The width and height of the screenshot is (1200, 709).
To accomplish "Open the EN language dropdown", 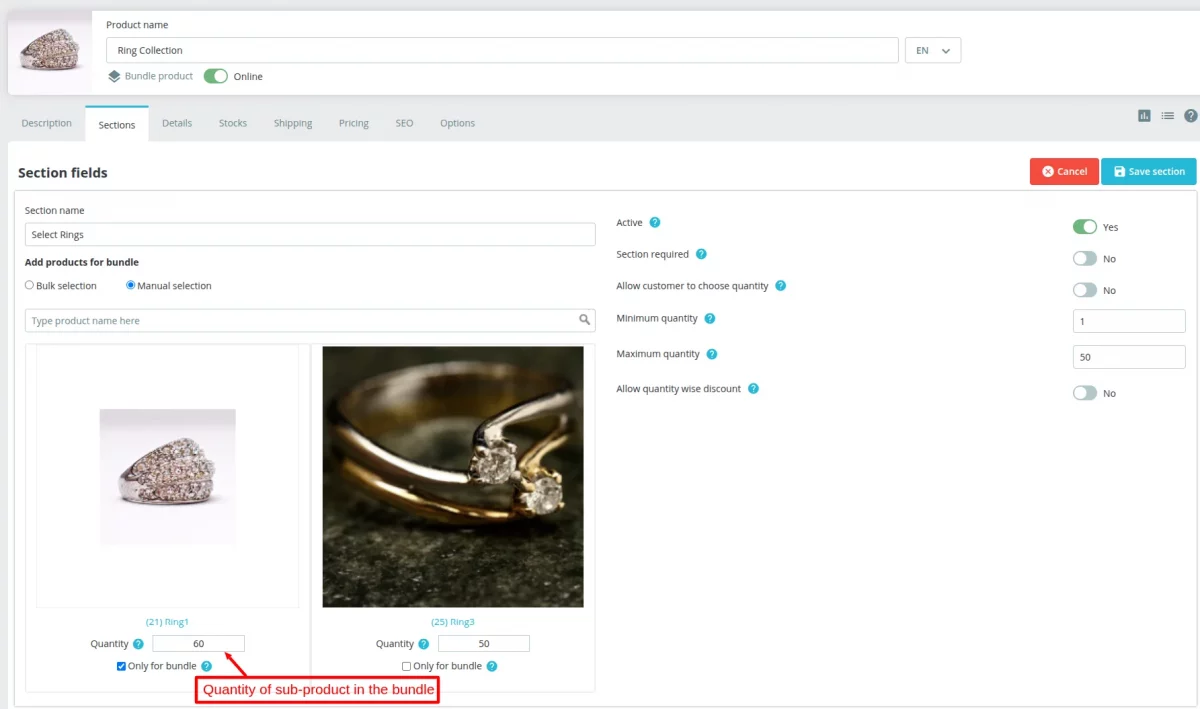I will 932,51.
